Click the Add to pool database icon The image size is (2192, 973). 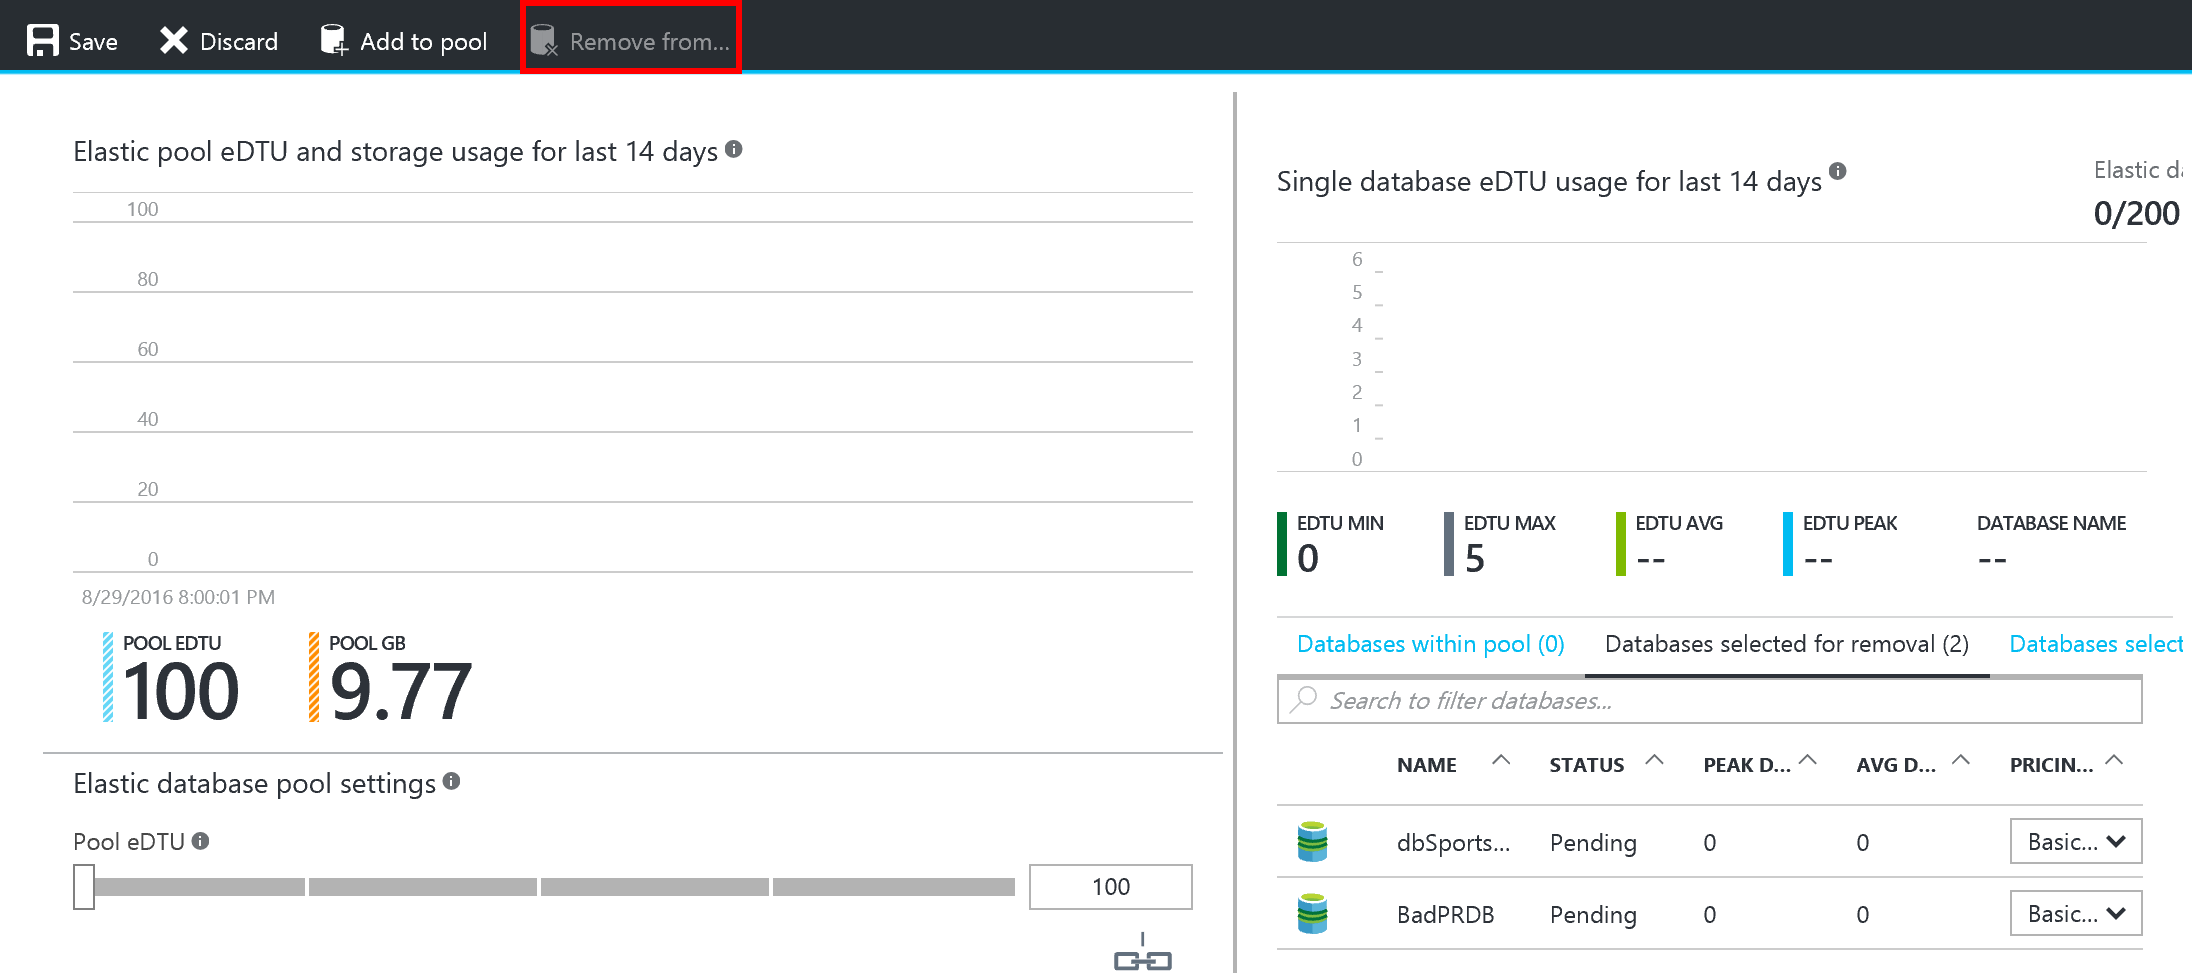333,41
